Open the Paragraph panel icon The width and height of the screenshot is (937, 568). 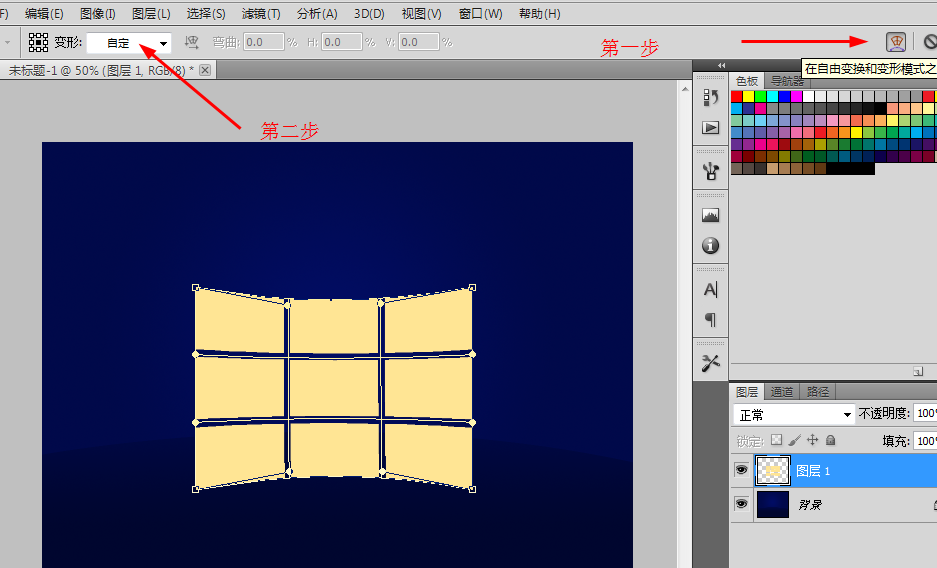pyautogui.click(x=711, y=320)
